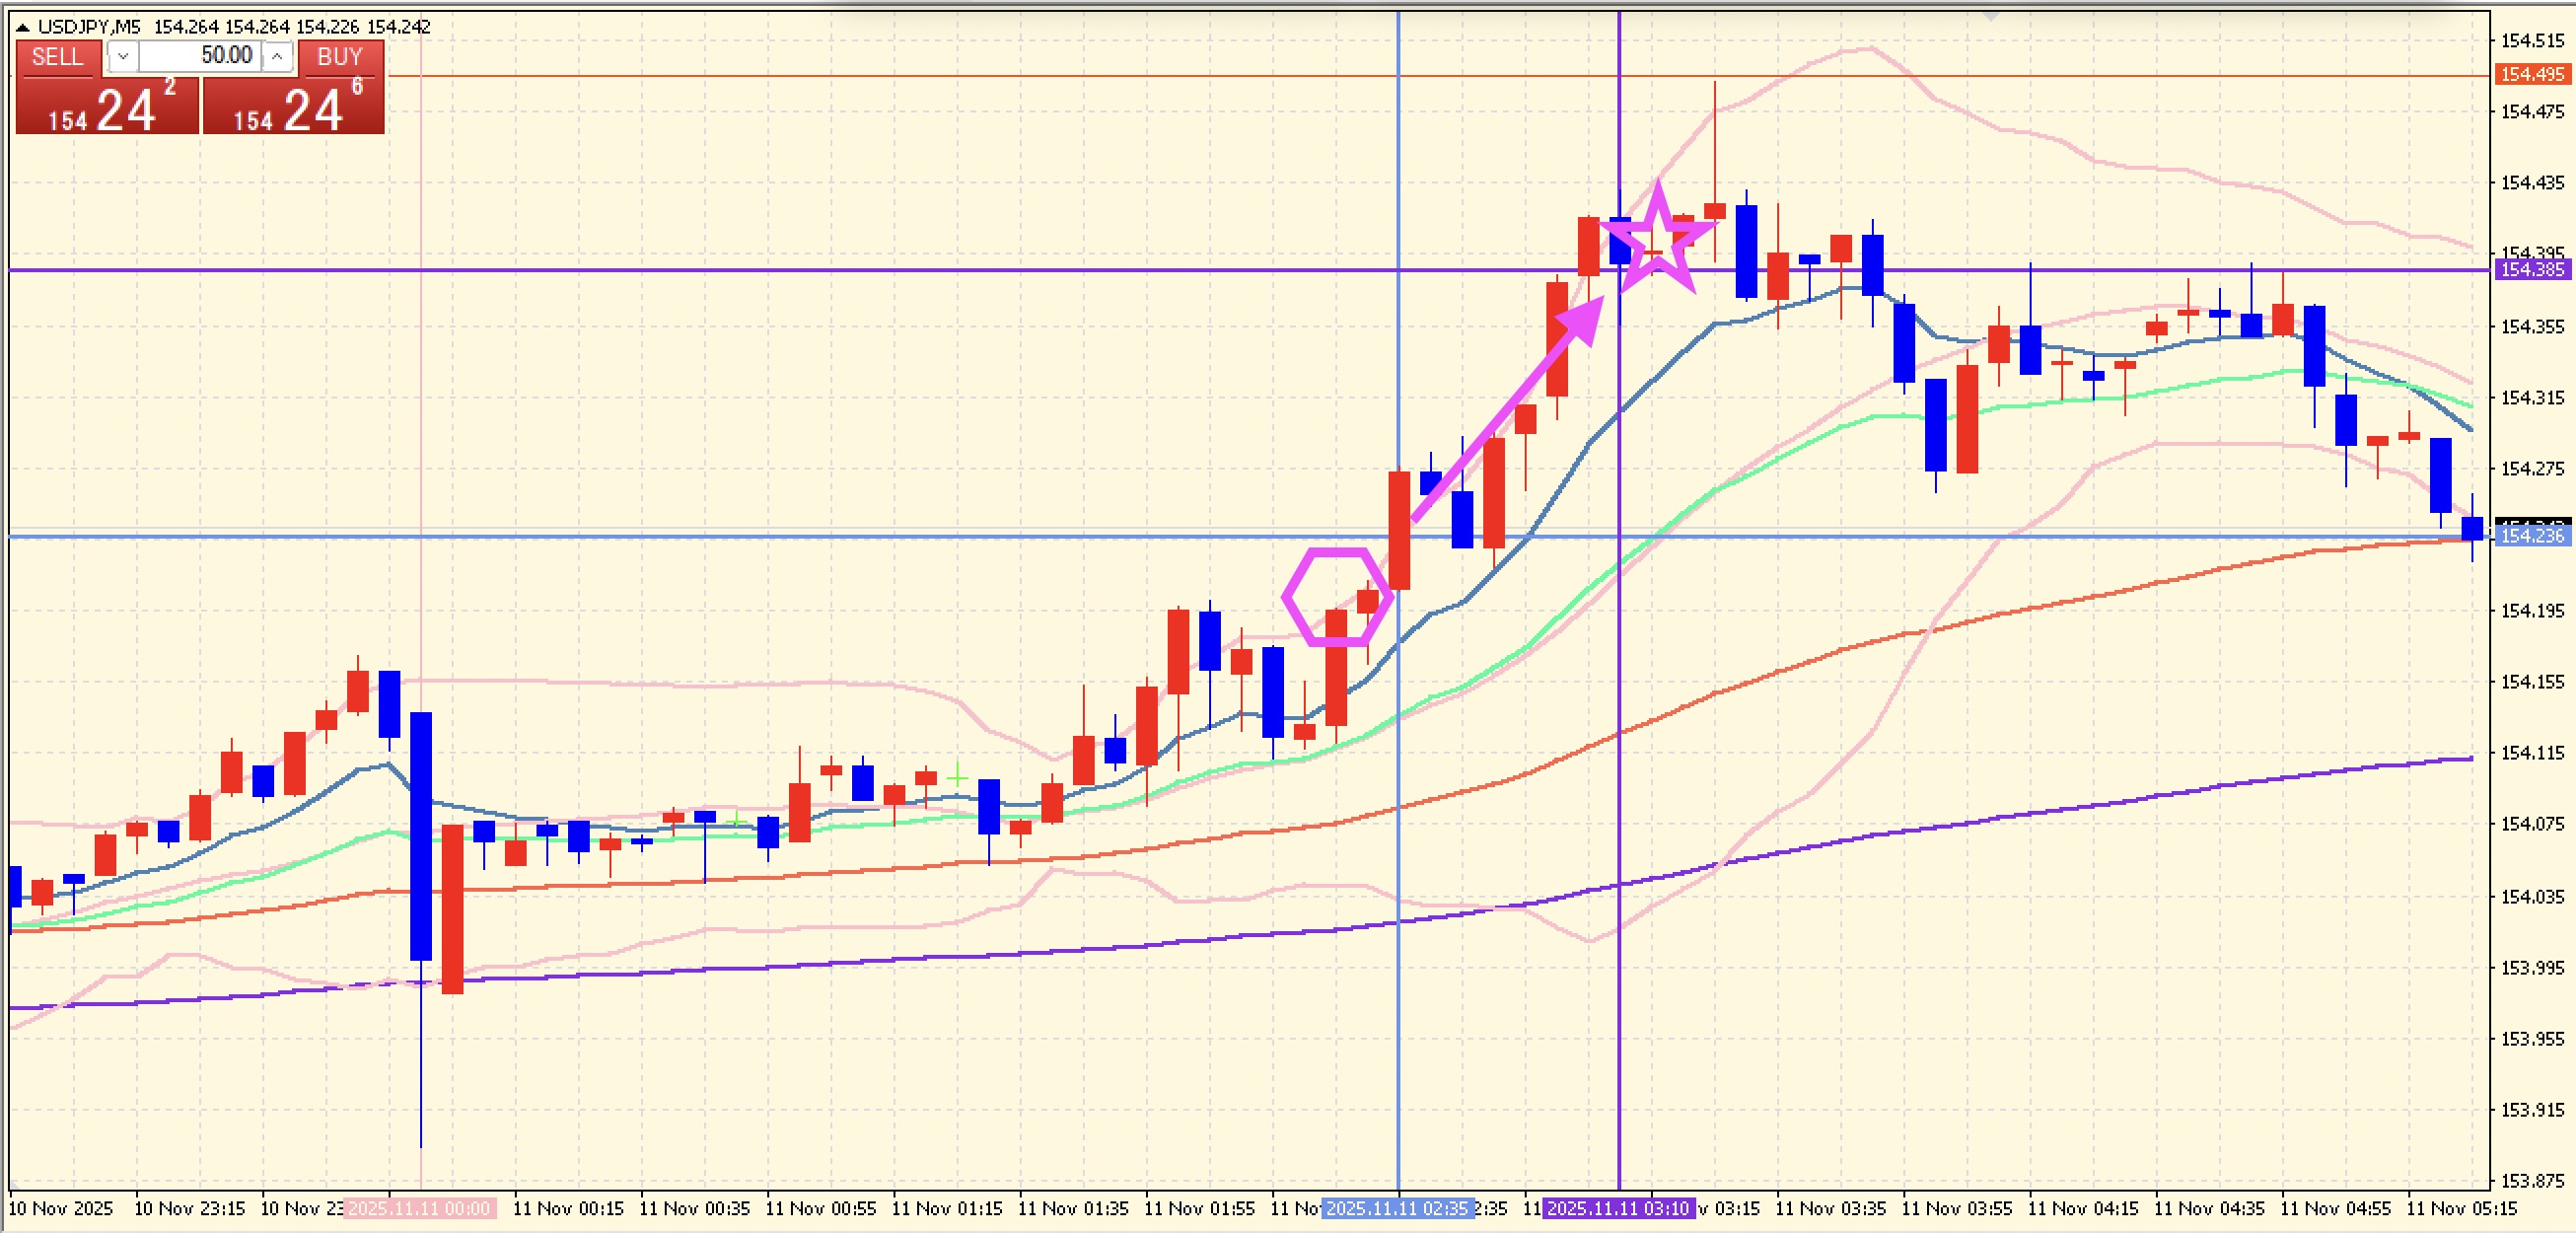This screenshot has height=1233, width=2576.
Task: Click the SELL button
Action: (x=58, y=57)
